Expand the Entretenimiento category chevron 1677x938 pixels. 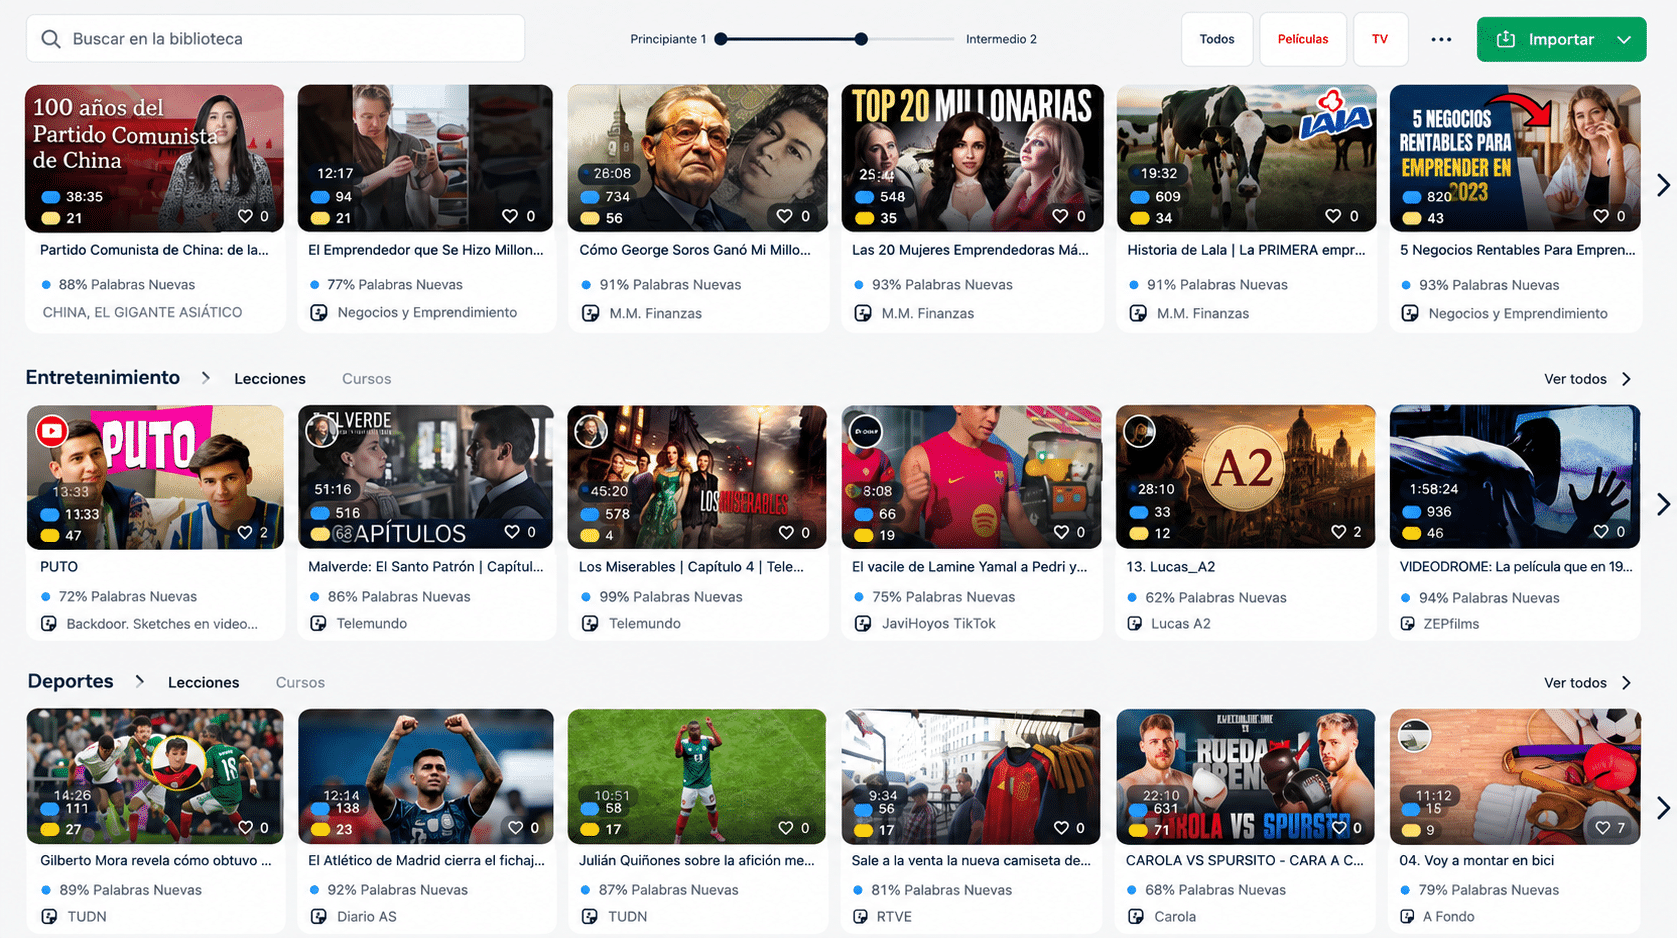click(205, 378)
